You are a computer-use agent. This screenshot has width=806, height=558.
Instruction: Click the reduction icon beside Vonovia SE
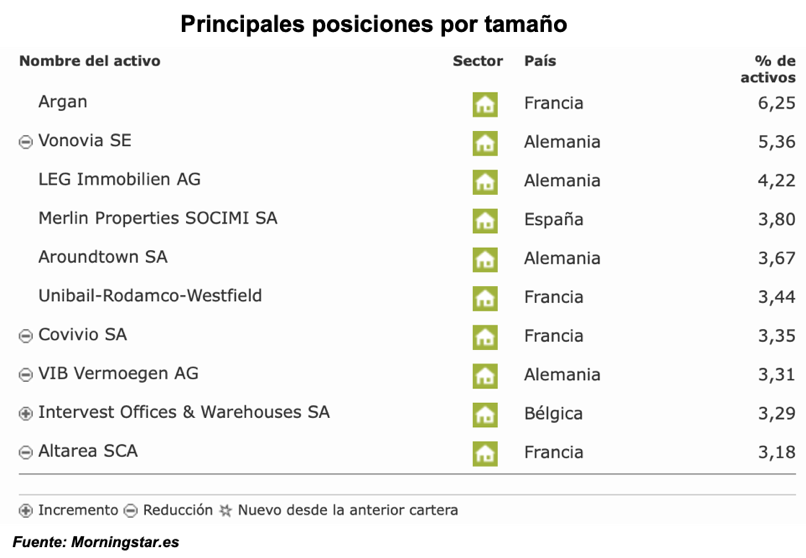coord(26,142)
